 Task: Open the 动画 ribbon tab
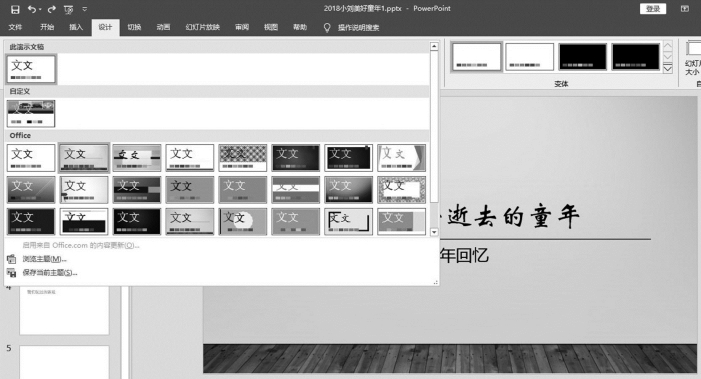click(x=163, y=27)
